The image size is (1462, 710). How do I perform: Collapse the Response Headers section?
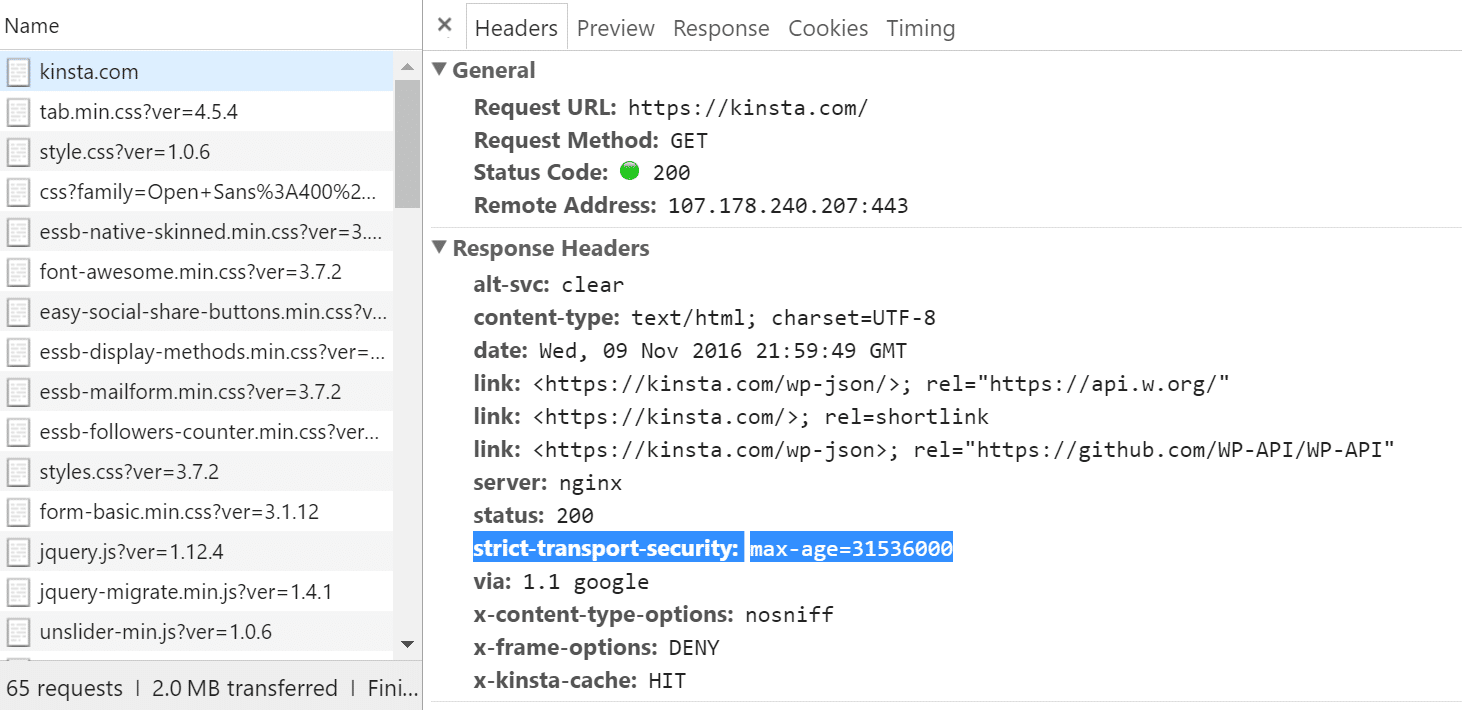(x=439, y=248)
